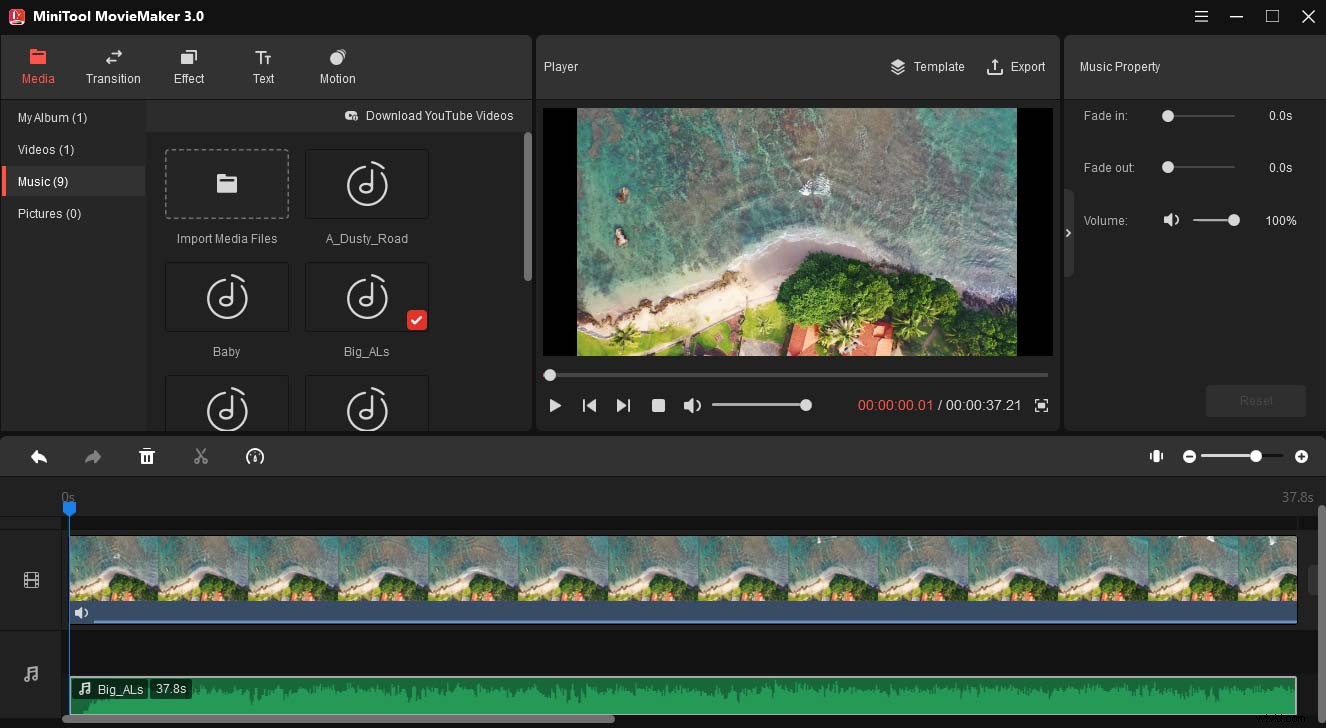Click the undo arrow in timeline toolbar

[39, 457]
